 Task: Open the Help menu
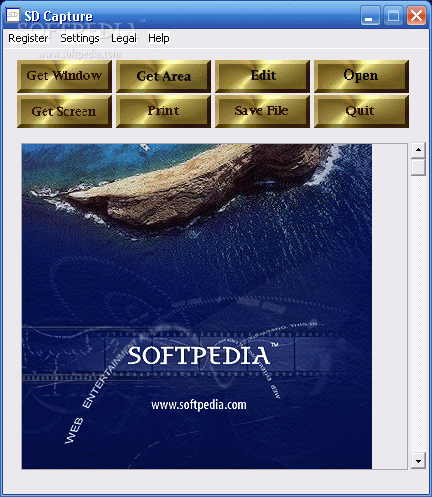click(159, 38)
